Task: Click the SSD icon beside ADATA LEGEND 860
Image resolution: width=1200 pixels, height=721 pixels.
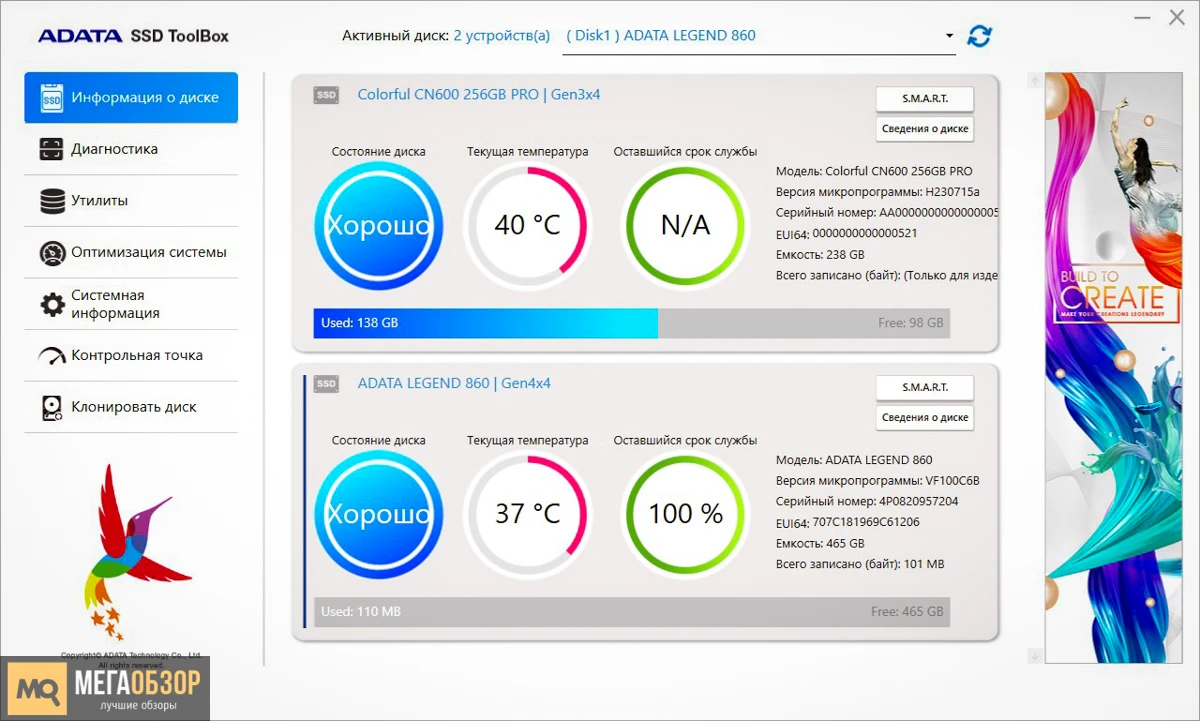Action: [x=326, y=384]
